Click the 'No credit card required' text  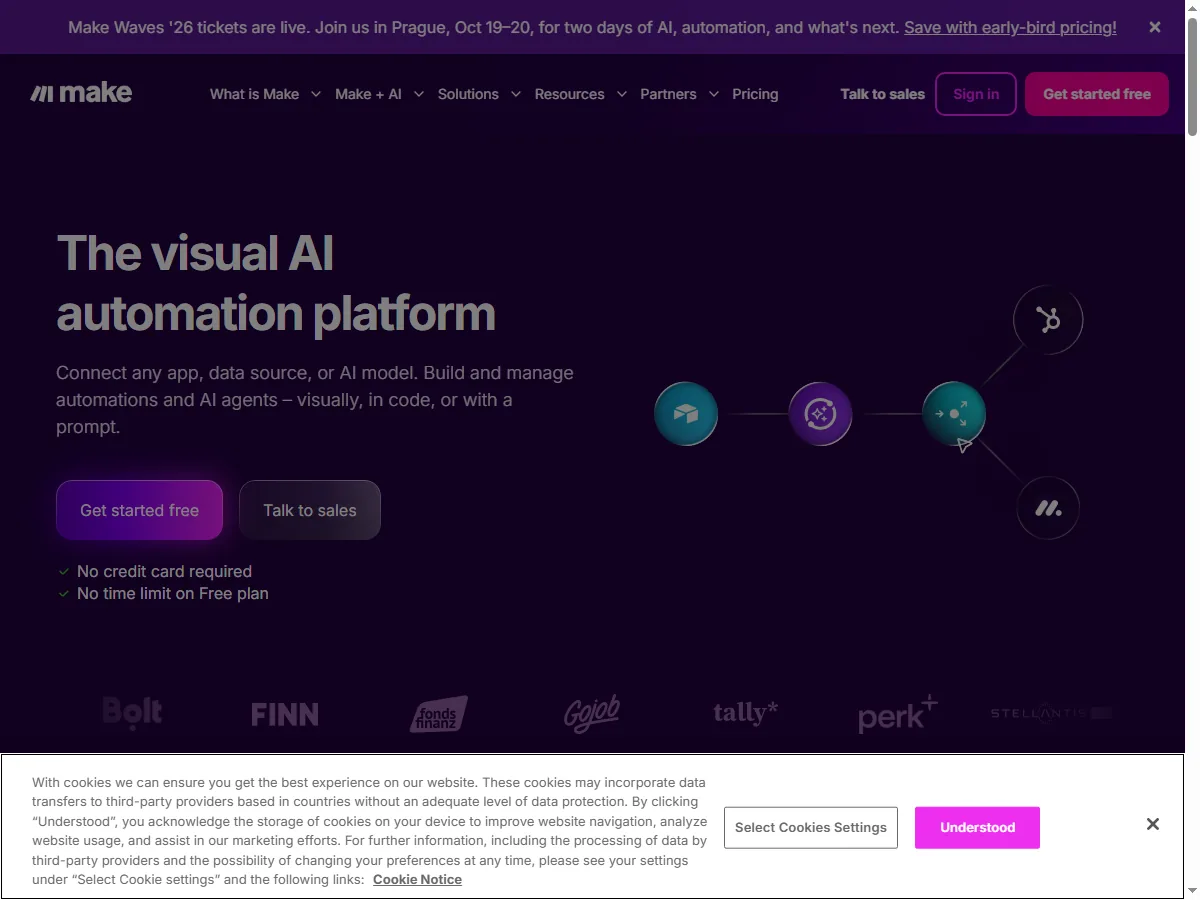pos(164,571)
